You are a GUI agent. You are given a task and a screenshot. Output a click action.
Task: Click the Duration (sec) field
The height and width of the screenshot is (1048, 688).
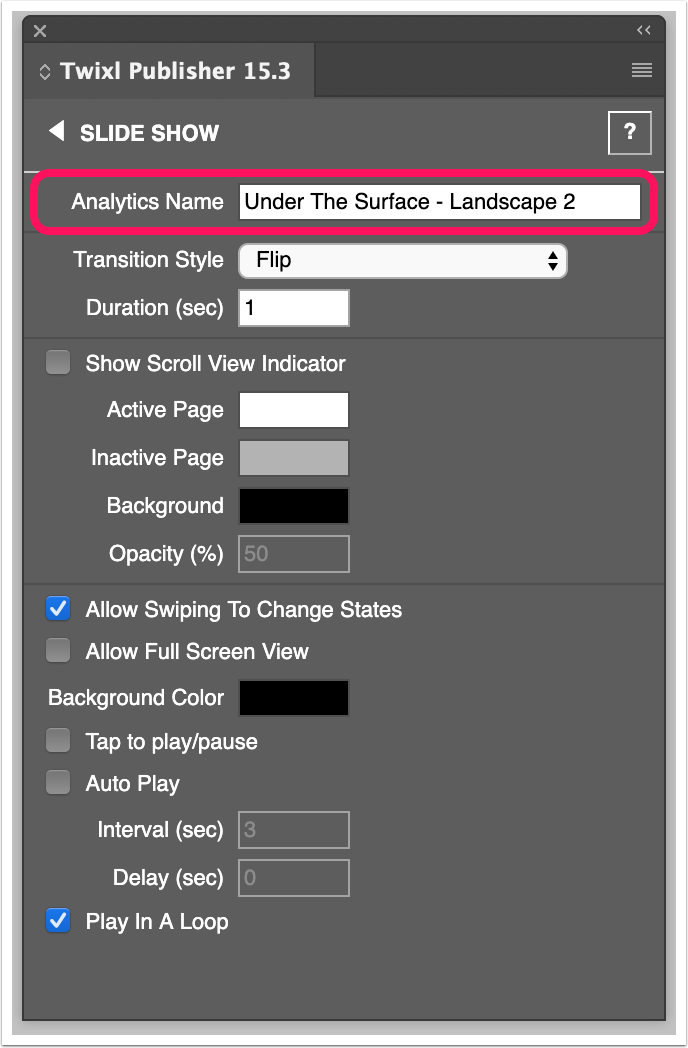point(294,308)
